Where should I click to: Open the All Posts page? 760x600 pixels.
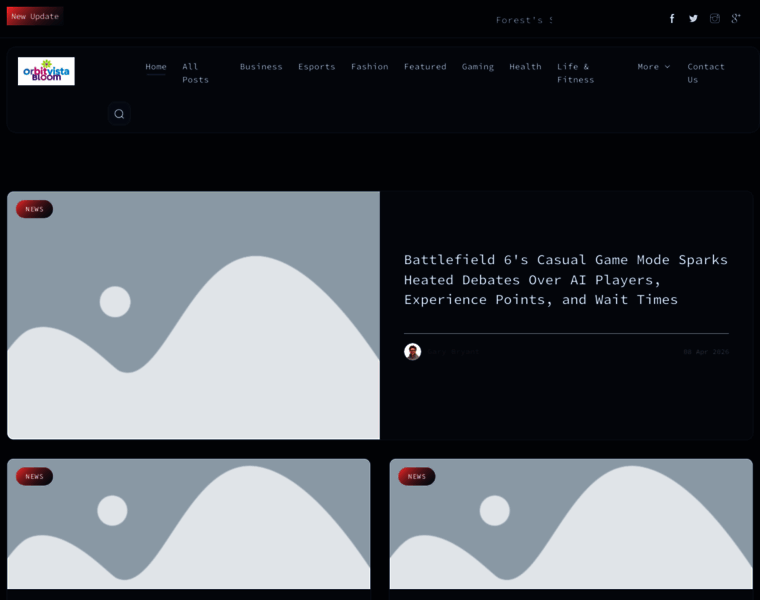point(195,73)
